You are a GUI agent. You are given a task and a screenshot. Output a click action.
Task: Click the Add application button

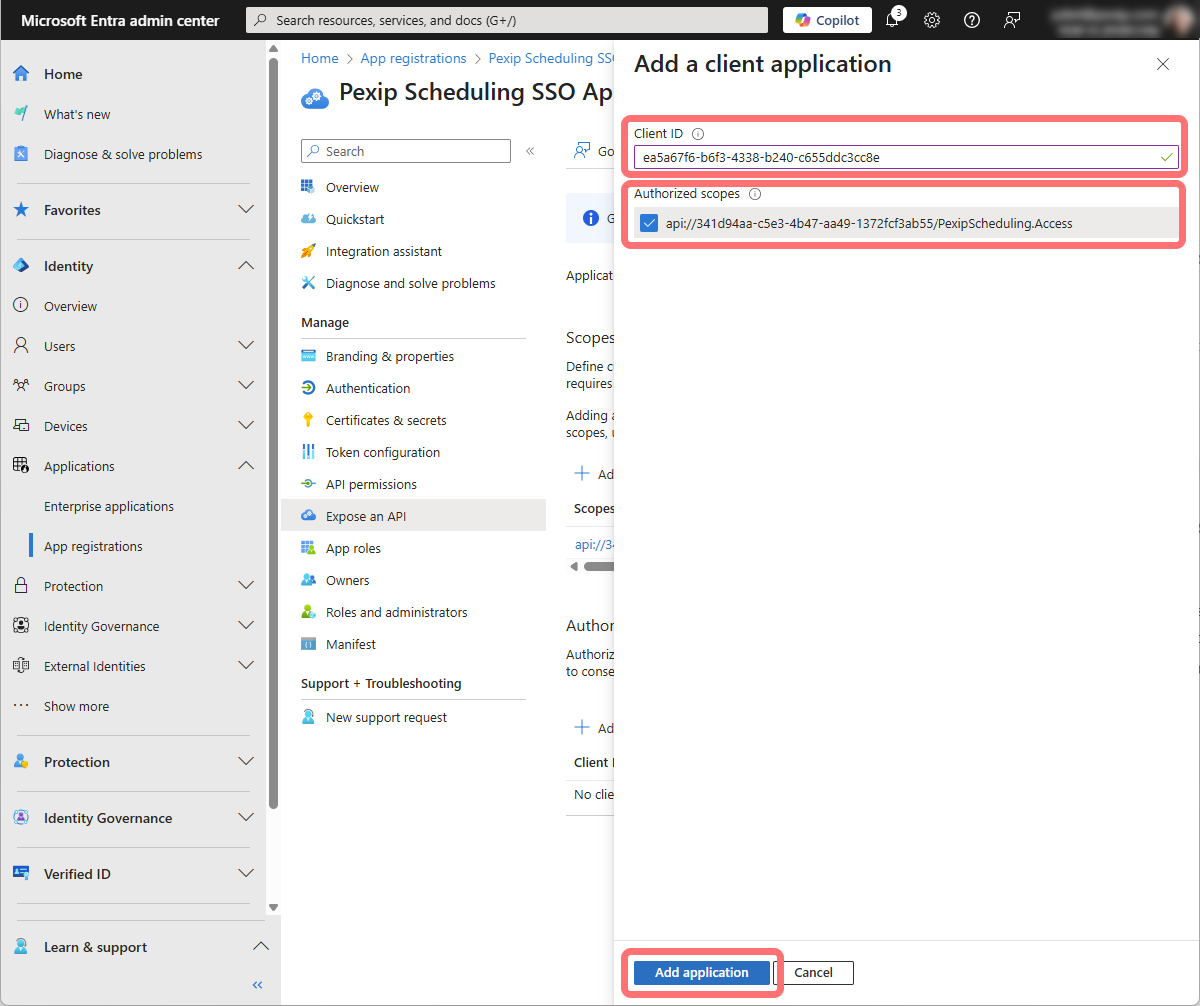[701, 972]
